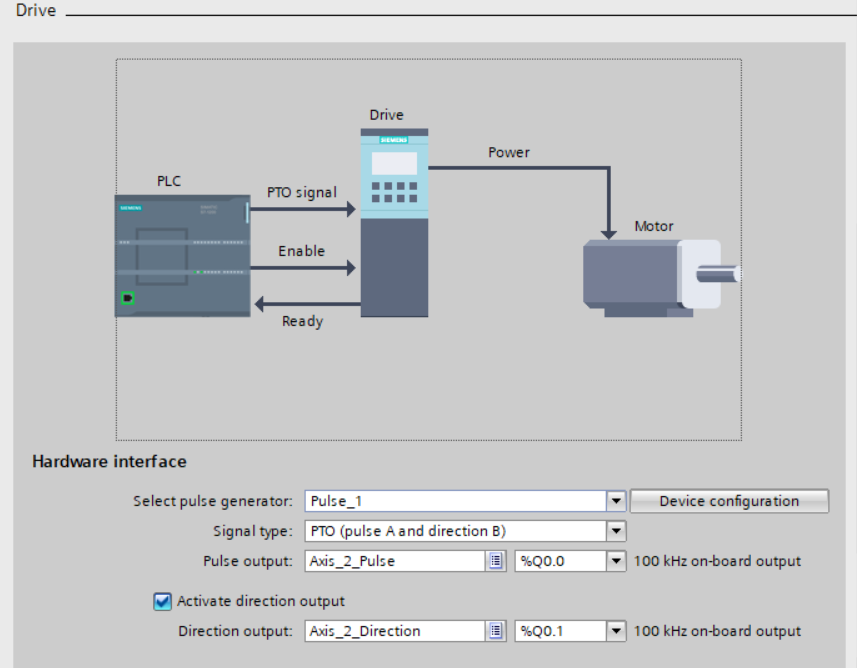Click the Motor label

pos(654,226)
